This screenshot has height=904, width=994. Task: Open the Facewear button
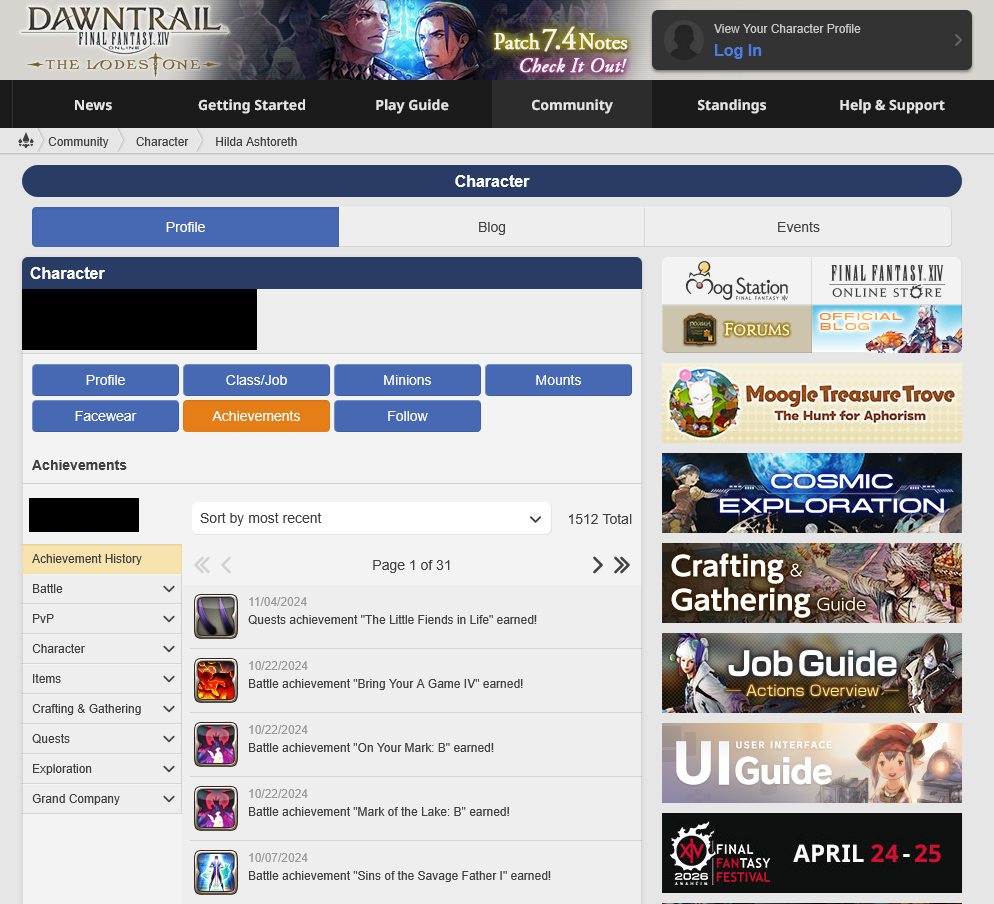tap(105, 416)
